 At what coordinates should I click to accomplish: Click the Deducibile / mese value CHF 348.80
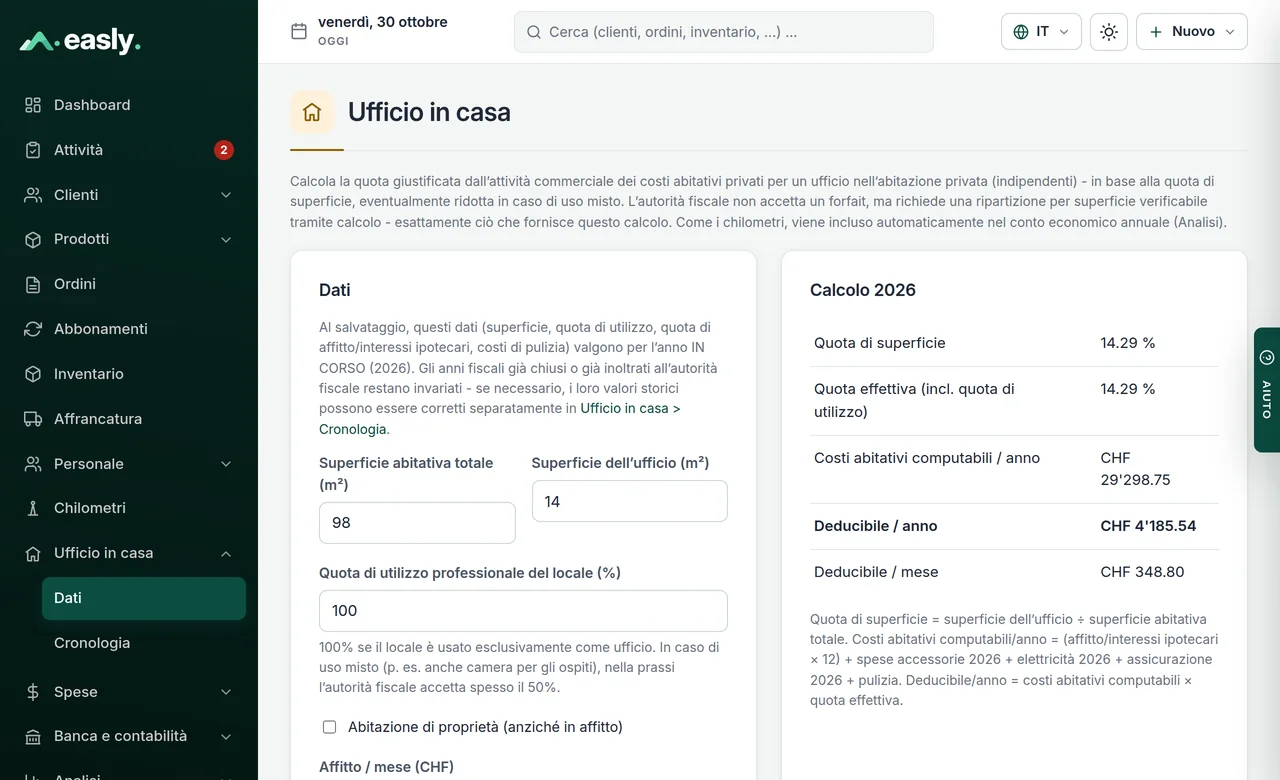tap(1142, 572)
